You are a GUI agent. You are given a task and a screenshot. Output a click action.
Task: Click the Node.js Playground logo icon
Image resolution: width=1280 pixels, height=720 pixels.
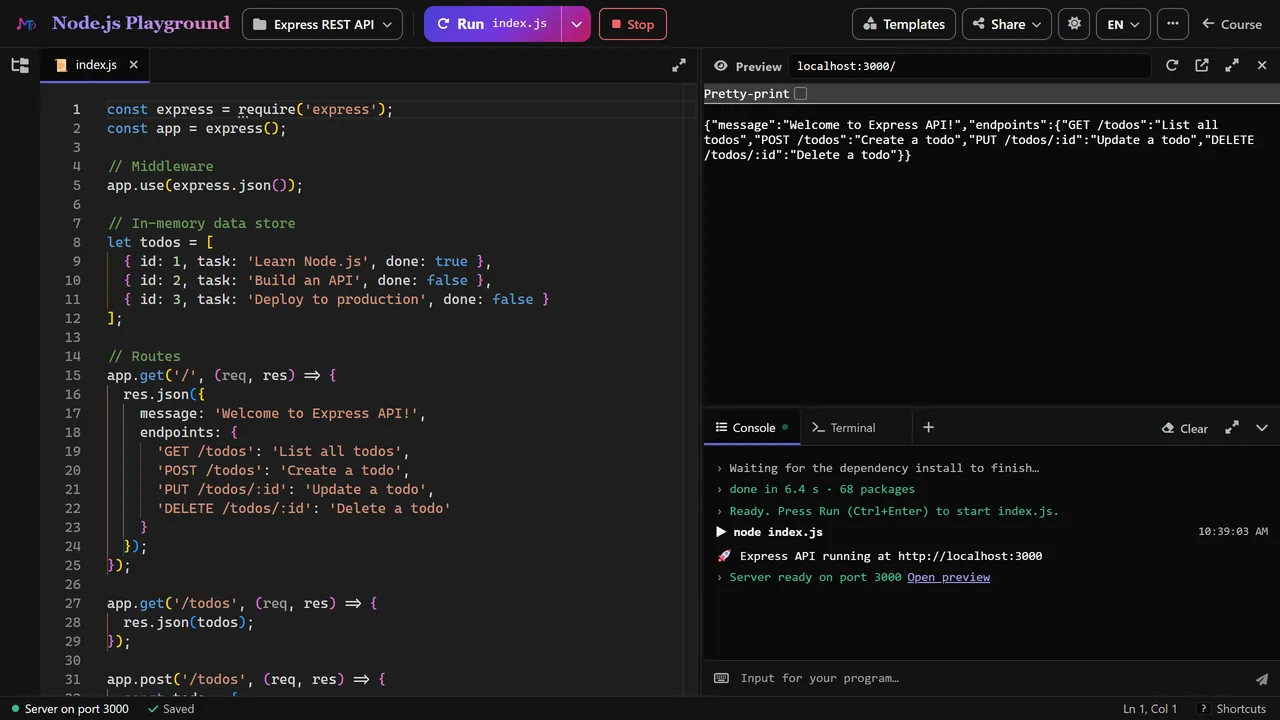[26, 24]
